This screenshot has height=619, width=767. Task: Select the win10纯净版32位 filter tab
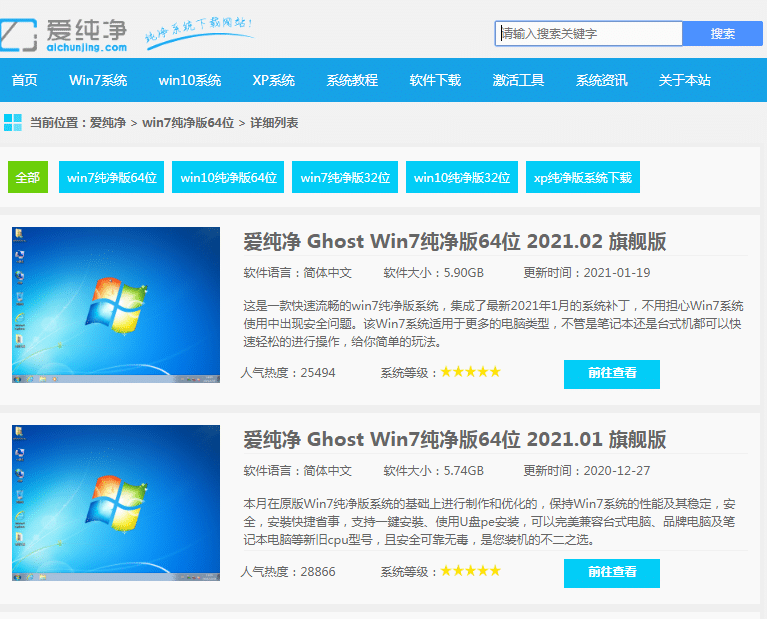(462, 177)
